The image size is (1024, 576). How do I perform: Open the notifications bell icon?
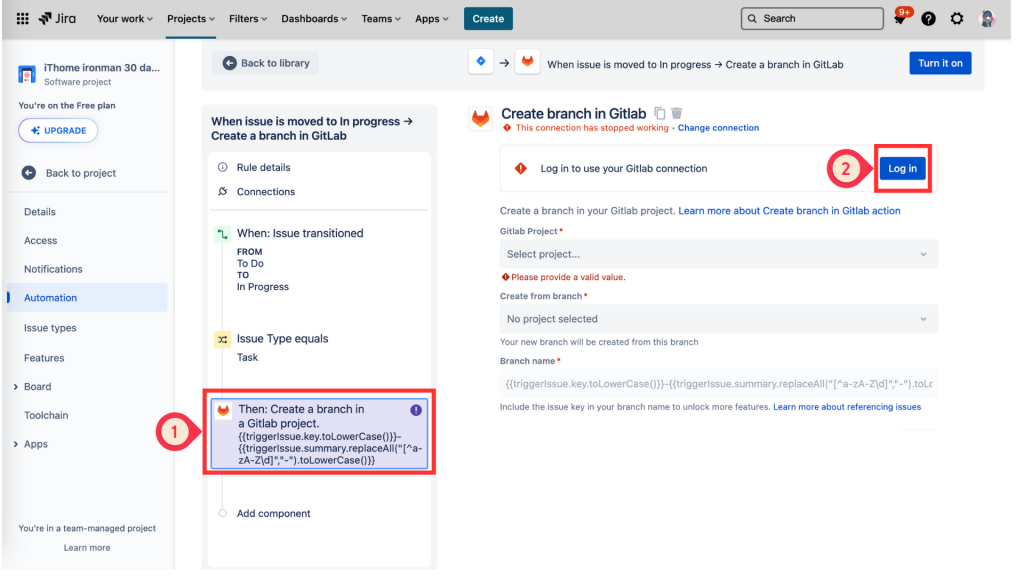click(899, 18)
